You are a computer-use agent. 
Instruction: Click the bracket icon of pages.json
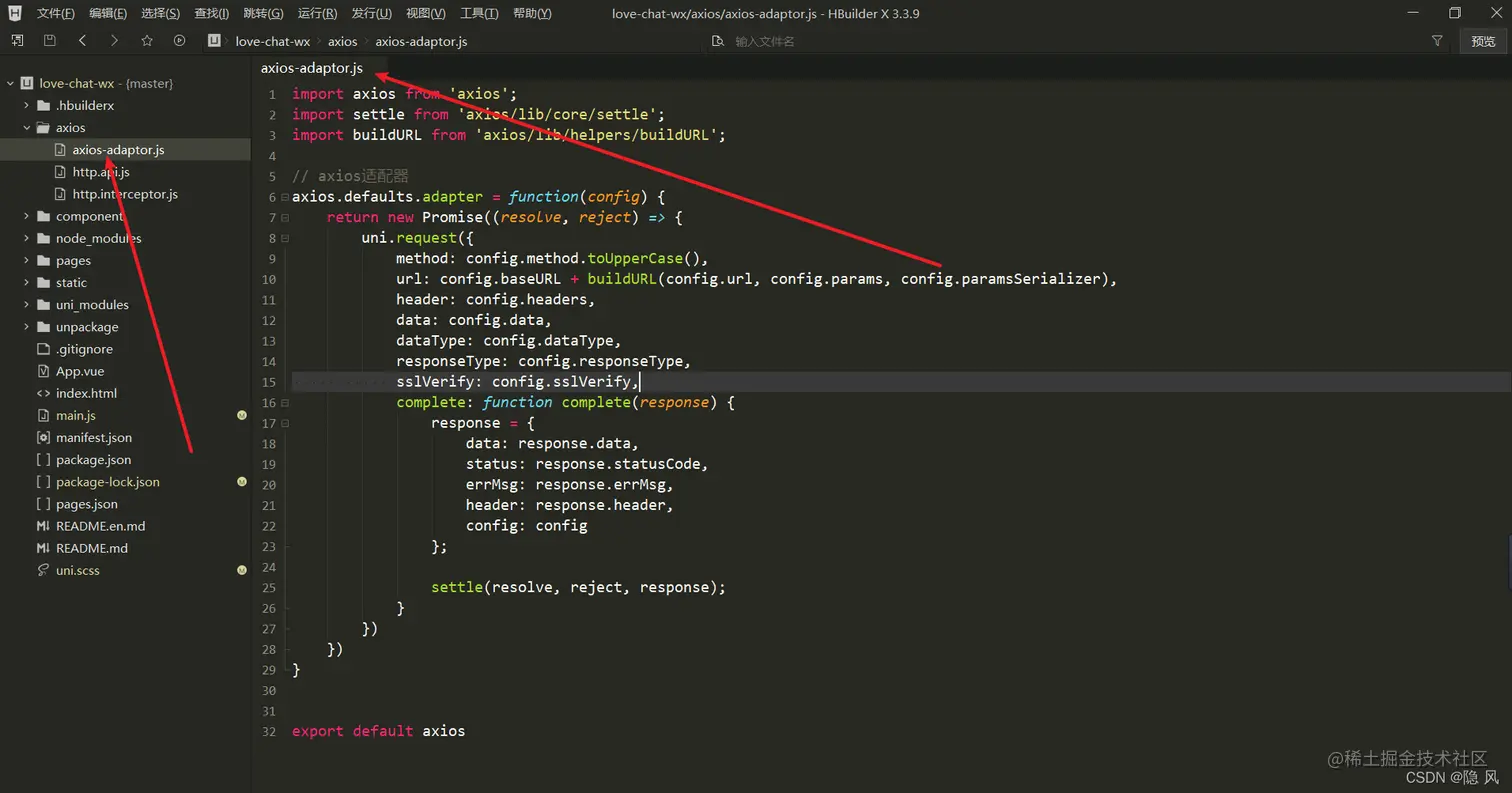[x=43, y=504]
